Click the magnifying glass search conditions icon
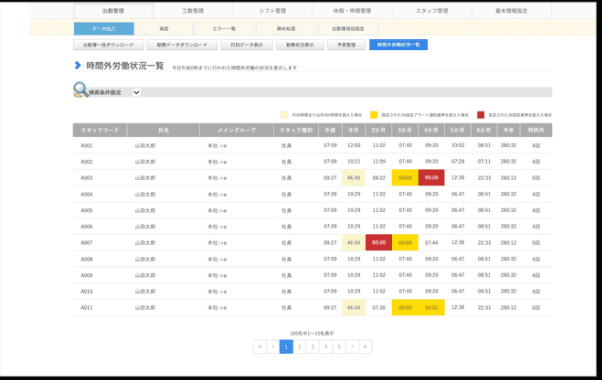This screenshot has width=602, height=380. [81, 90]
